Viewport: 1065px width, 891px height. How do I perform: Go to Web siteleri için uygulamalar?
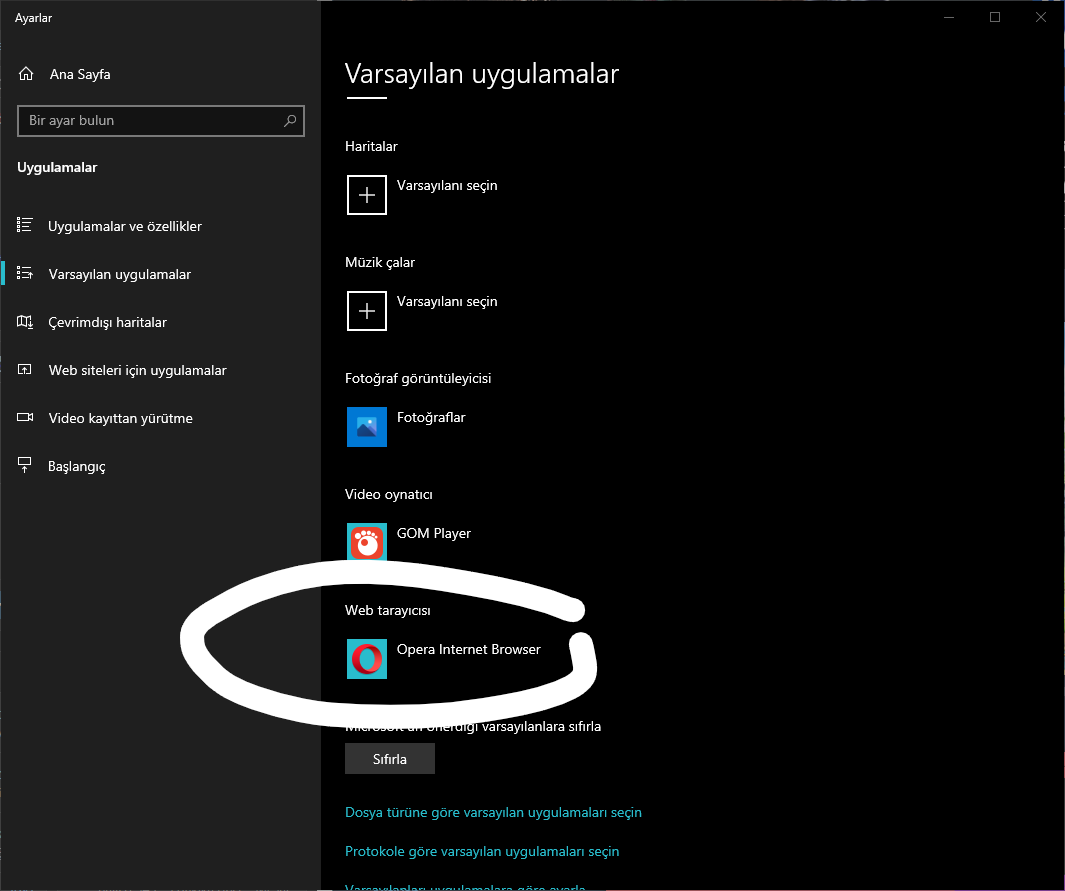(137, 370)
